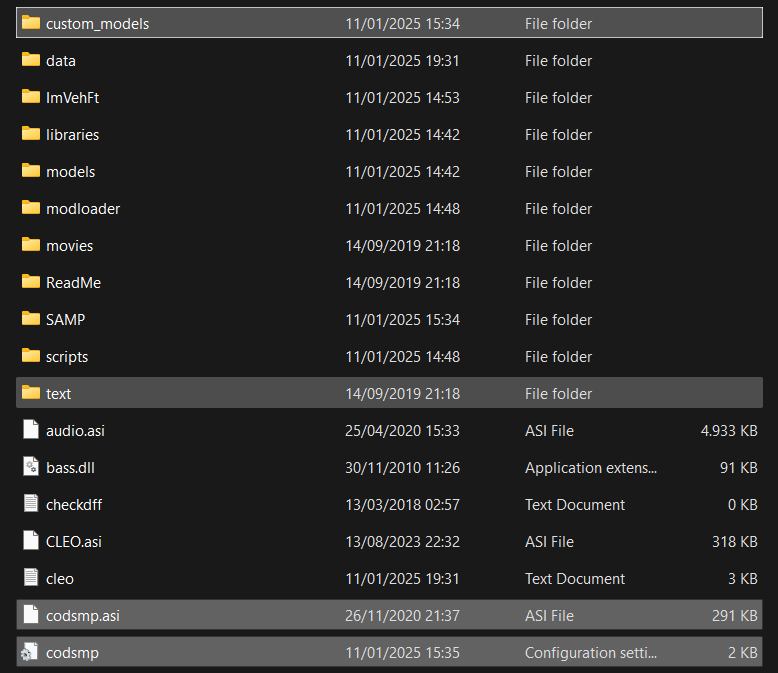
Task: Select the codsmp configuration file name
Action: click(72, 653)
